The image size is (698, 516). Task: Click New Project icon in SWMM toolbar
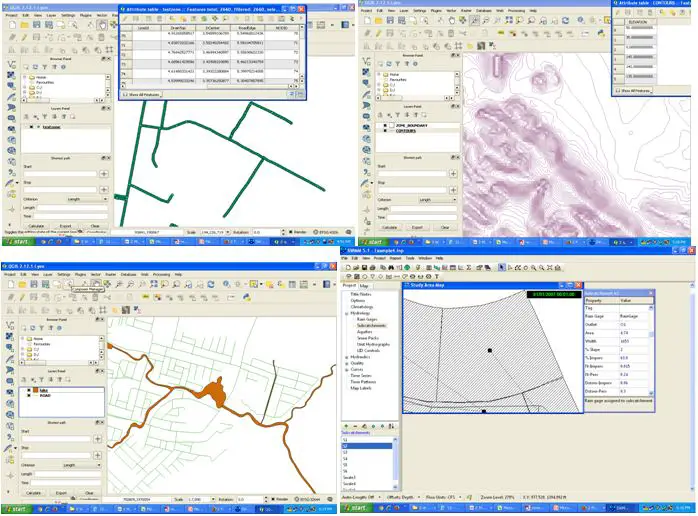[x=348, y=268]
